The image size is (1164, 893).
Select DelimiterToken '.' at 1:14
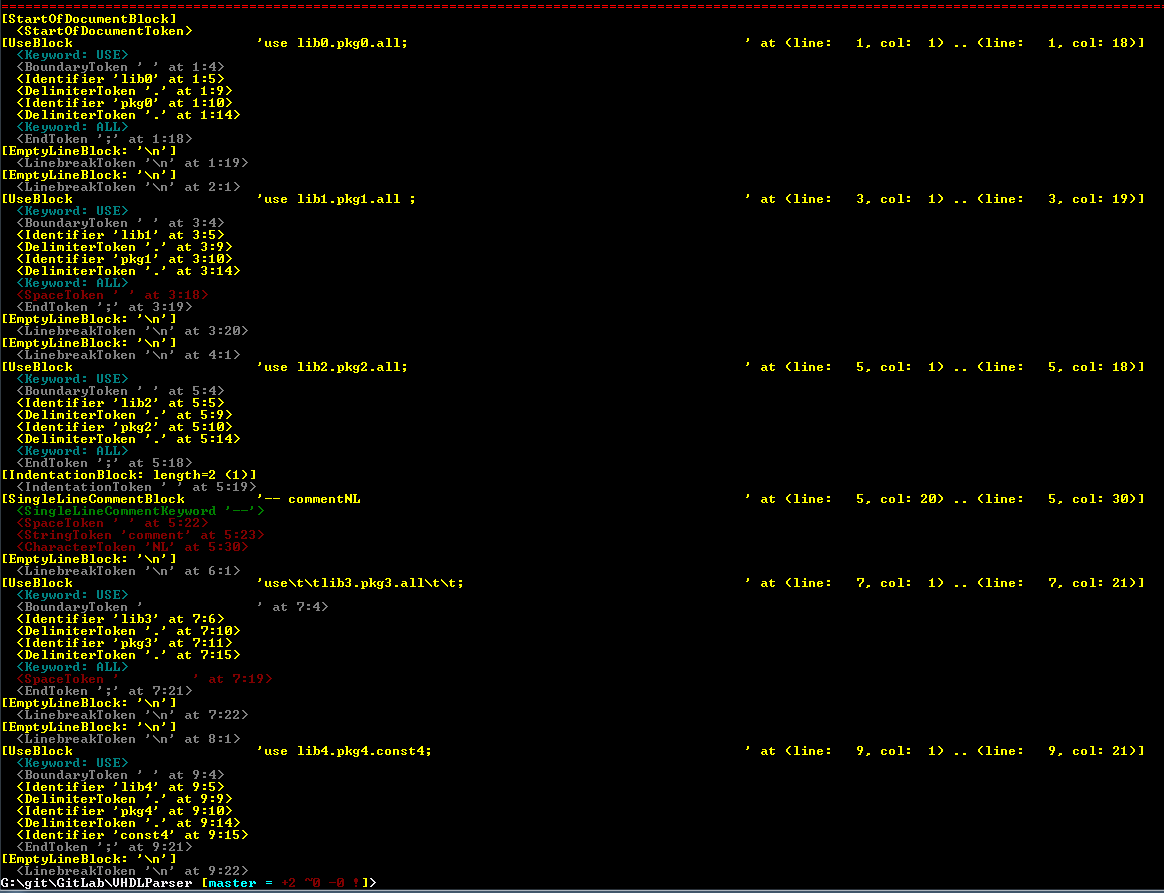coord(128,115)
